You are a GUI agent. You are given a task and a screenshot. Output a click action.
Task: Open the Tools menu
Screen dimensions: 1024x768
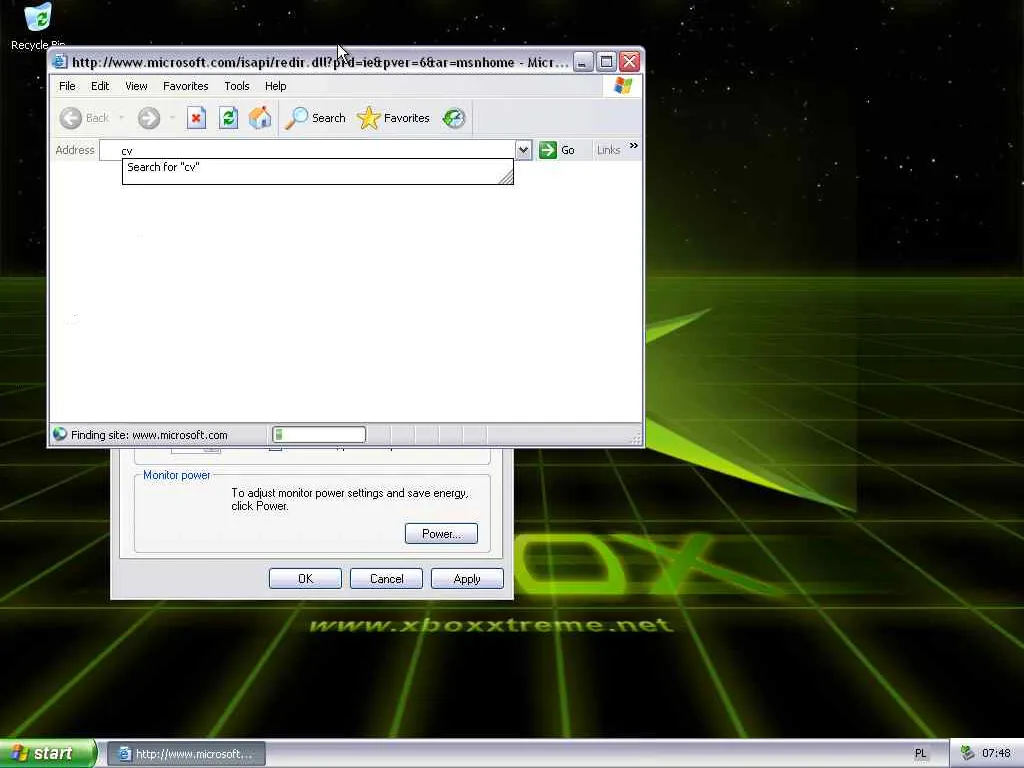pyautogui.click(x=236, y=86)
